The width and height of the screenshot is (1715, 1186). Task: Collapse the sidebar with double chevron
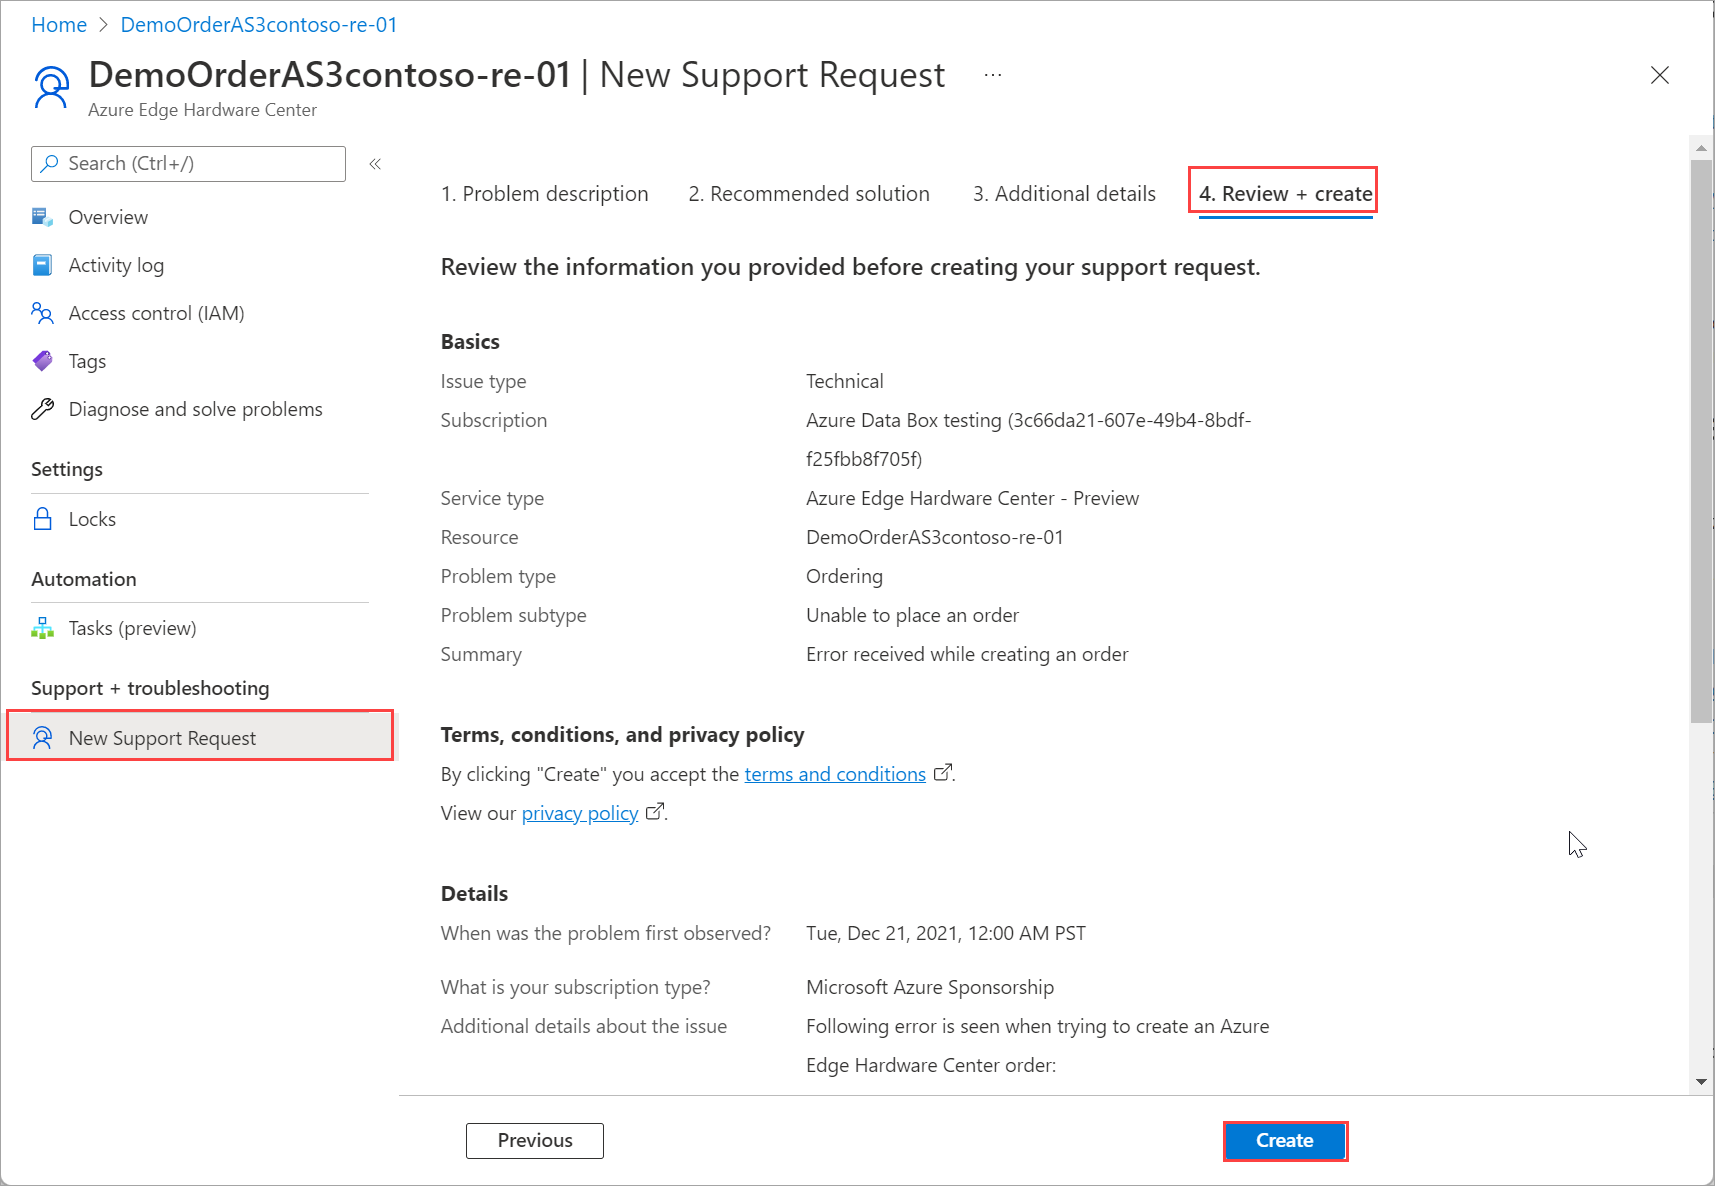click(x=375, y=164)
